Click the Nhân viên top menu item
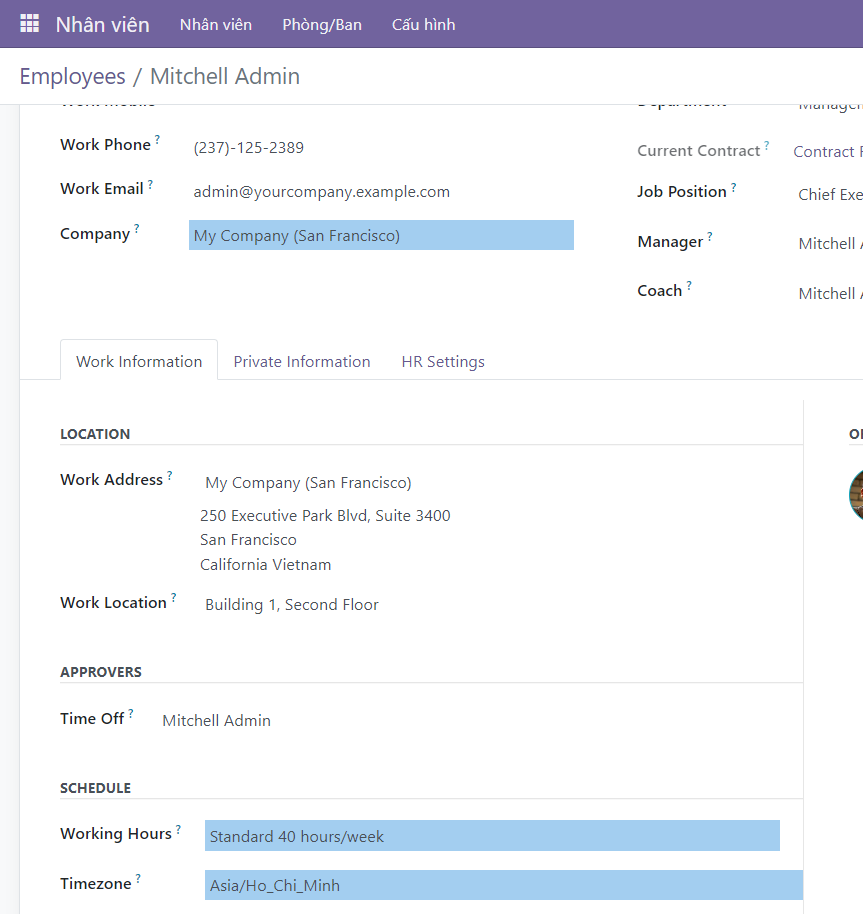This screenshot has width=863, height=914. click(216, 24)
